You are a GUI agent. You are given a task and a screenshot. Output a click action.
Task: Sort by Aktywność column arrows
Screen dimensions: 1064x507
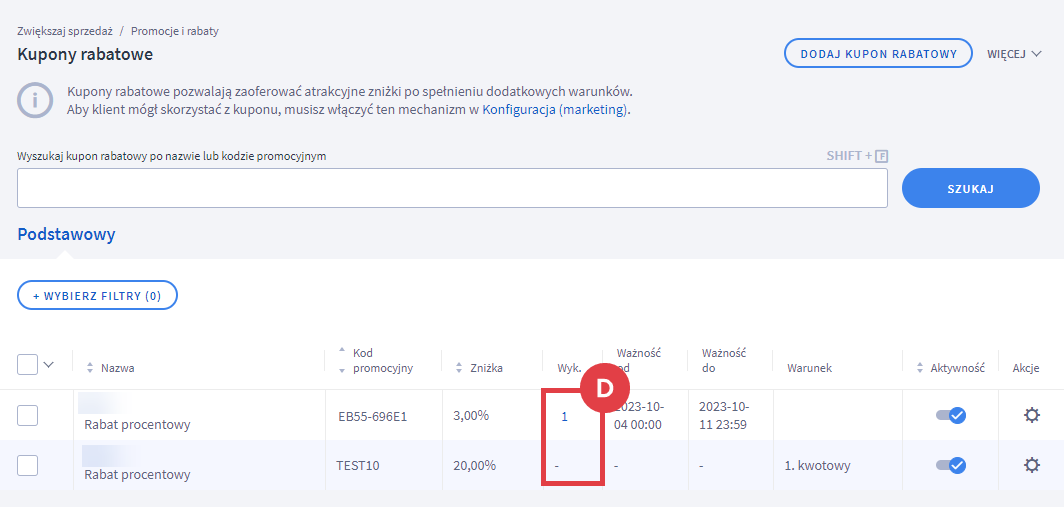pyautogui.click(x=919, y=369)
